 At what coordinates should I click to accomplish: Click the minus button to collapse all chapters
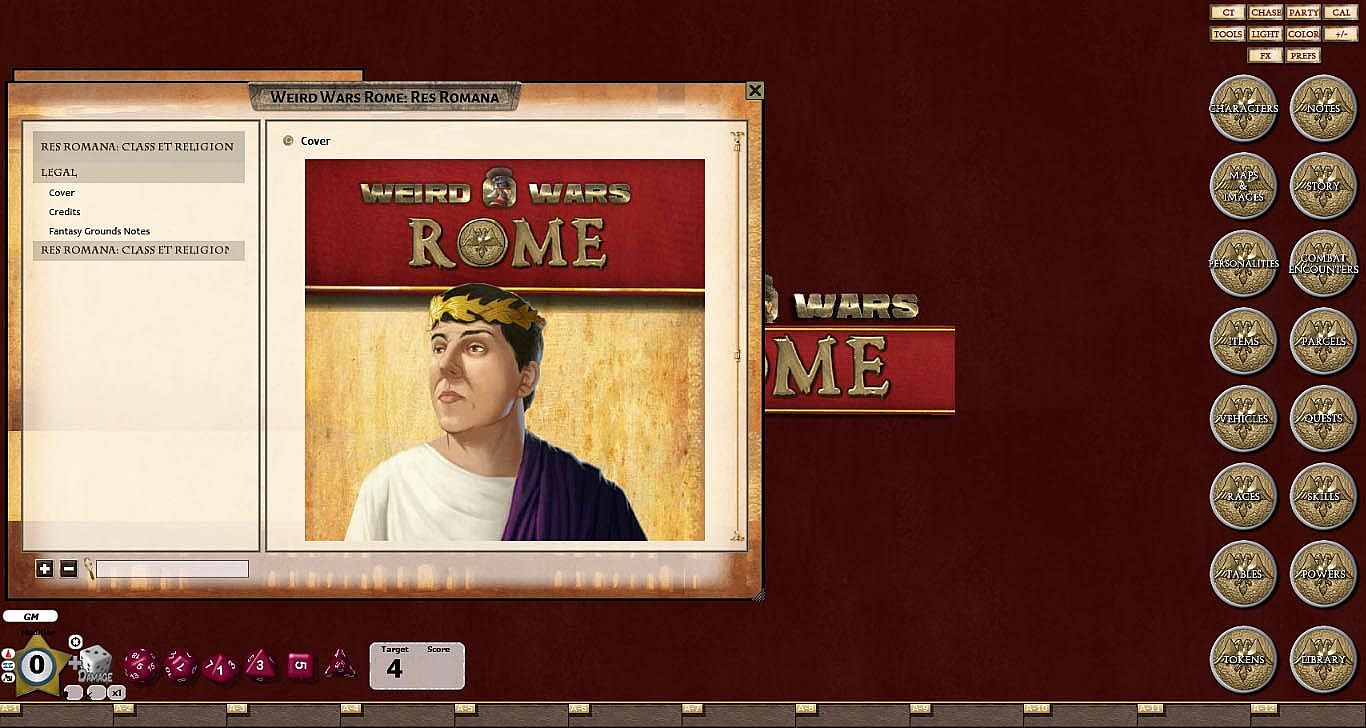[x=68, y=568]
